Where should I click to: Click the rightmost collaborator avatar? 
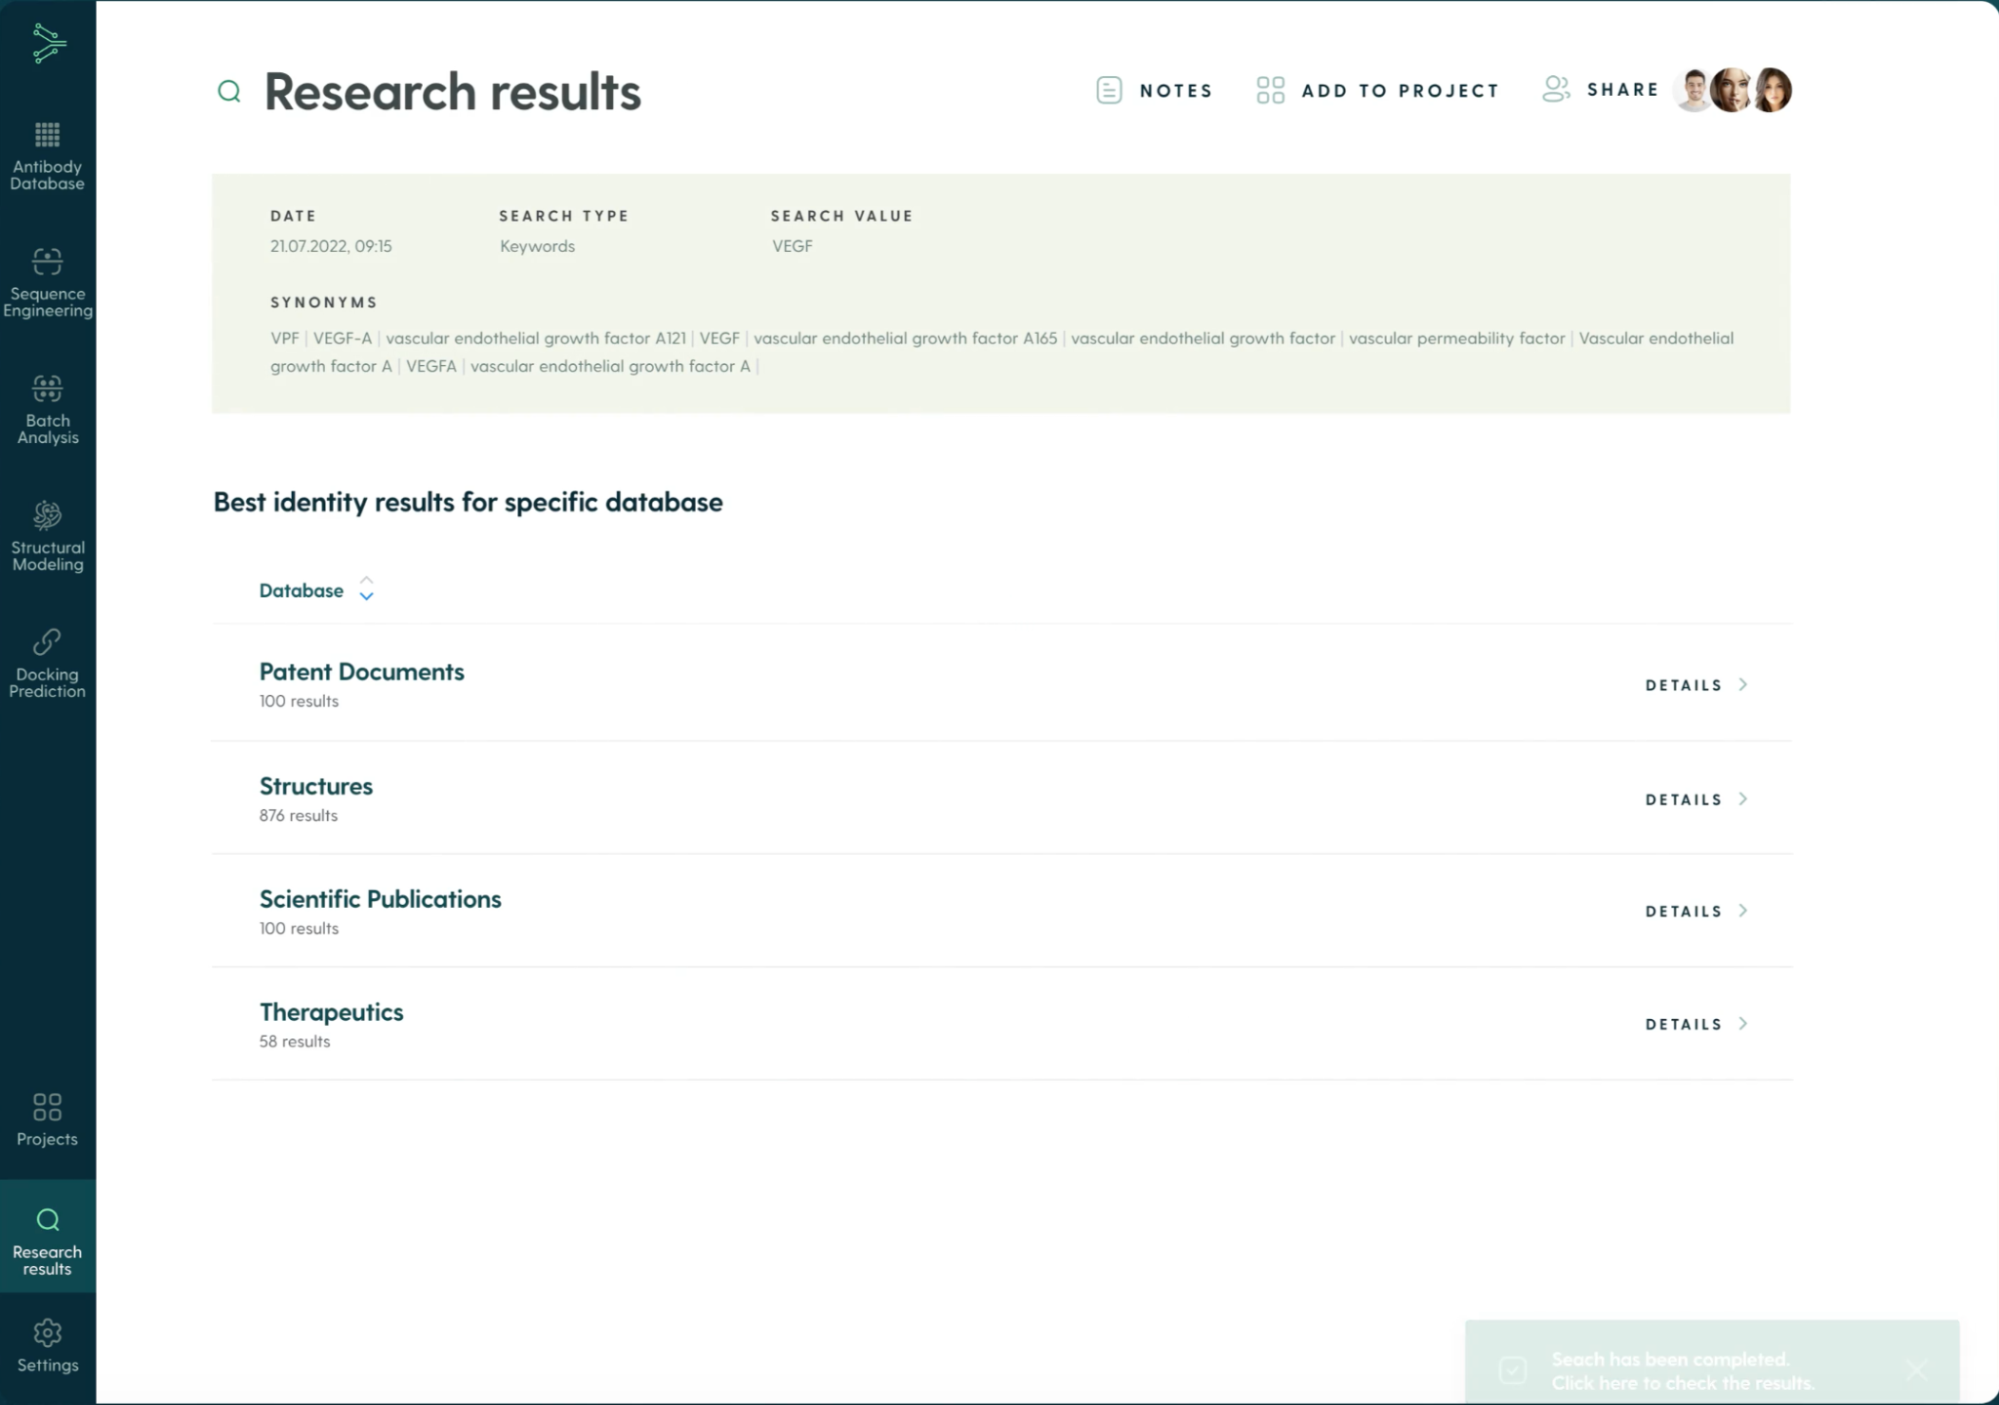click(x=1773, y=90)
